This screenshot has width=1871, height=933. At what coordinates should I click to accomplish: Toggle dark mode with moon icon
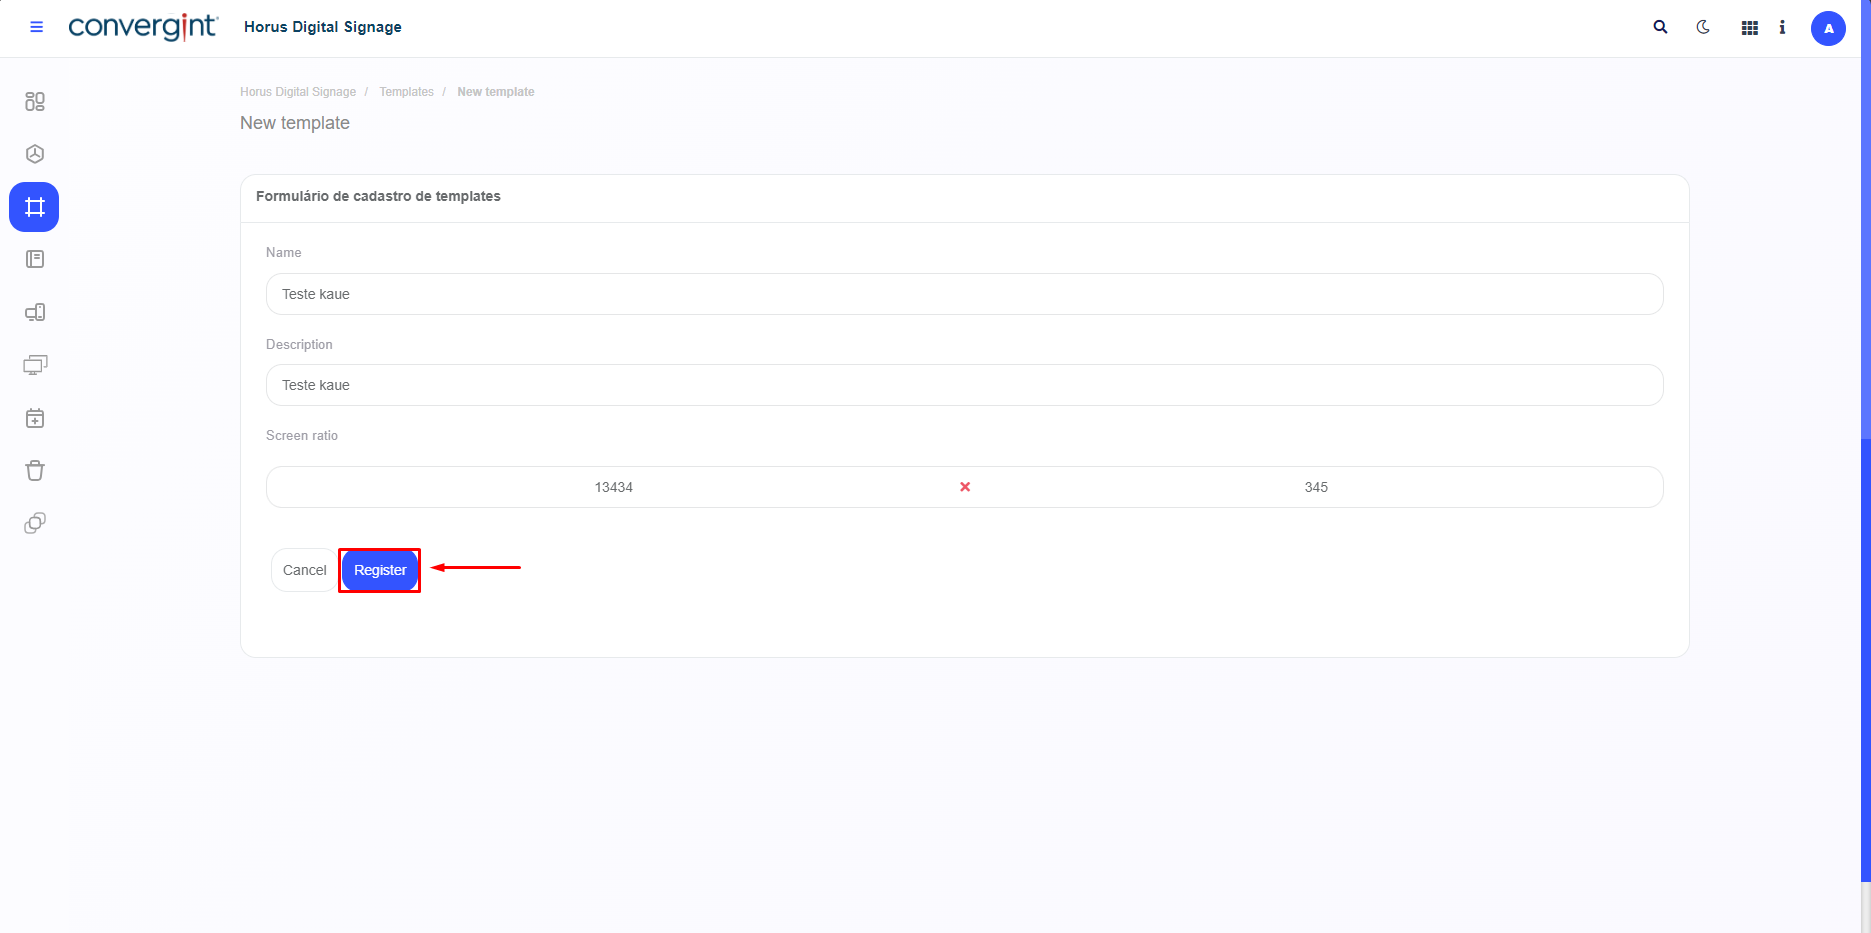pos(1703,28)
